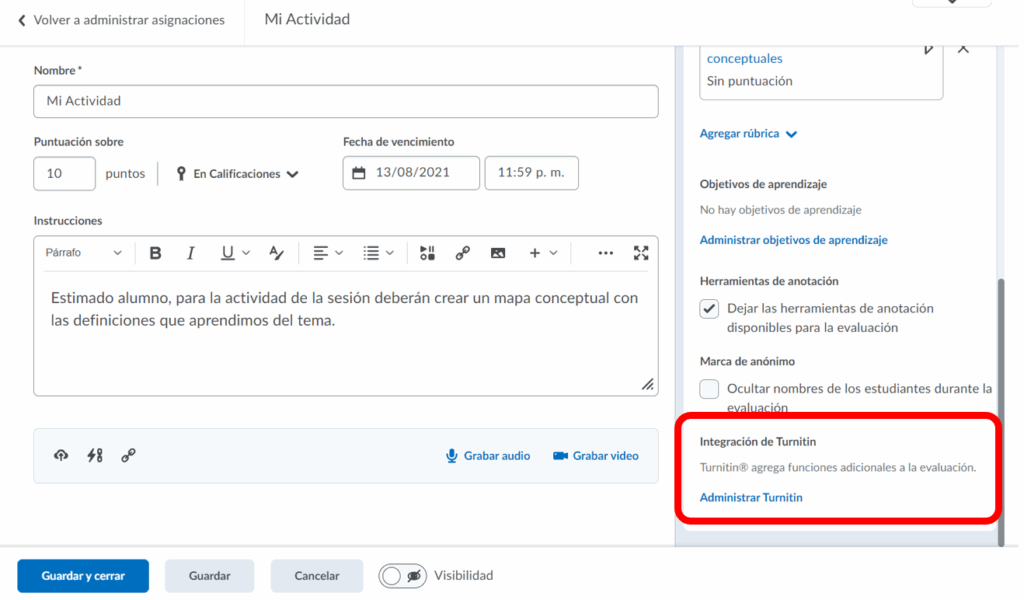Viewport: 1024px width, 600px height.
Task: Click the right panel vertical scrollbar
Action: (x=1001, y=410)
